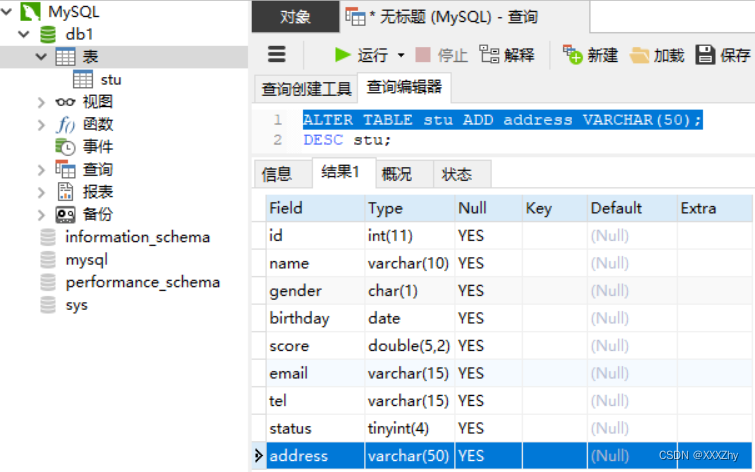Click line 2 DESC stu; in editor
Image resolution: width=755 pixels, height=472 pixels.
click(x=347, y=140)
